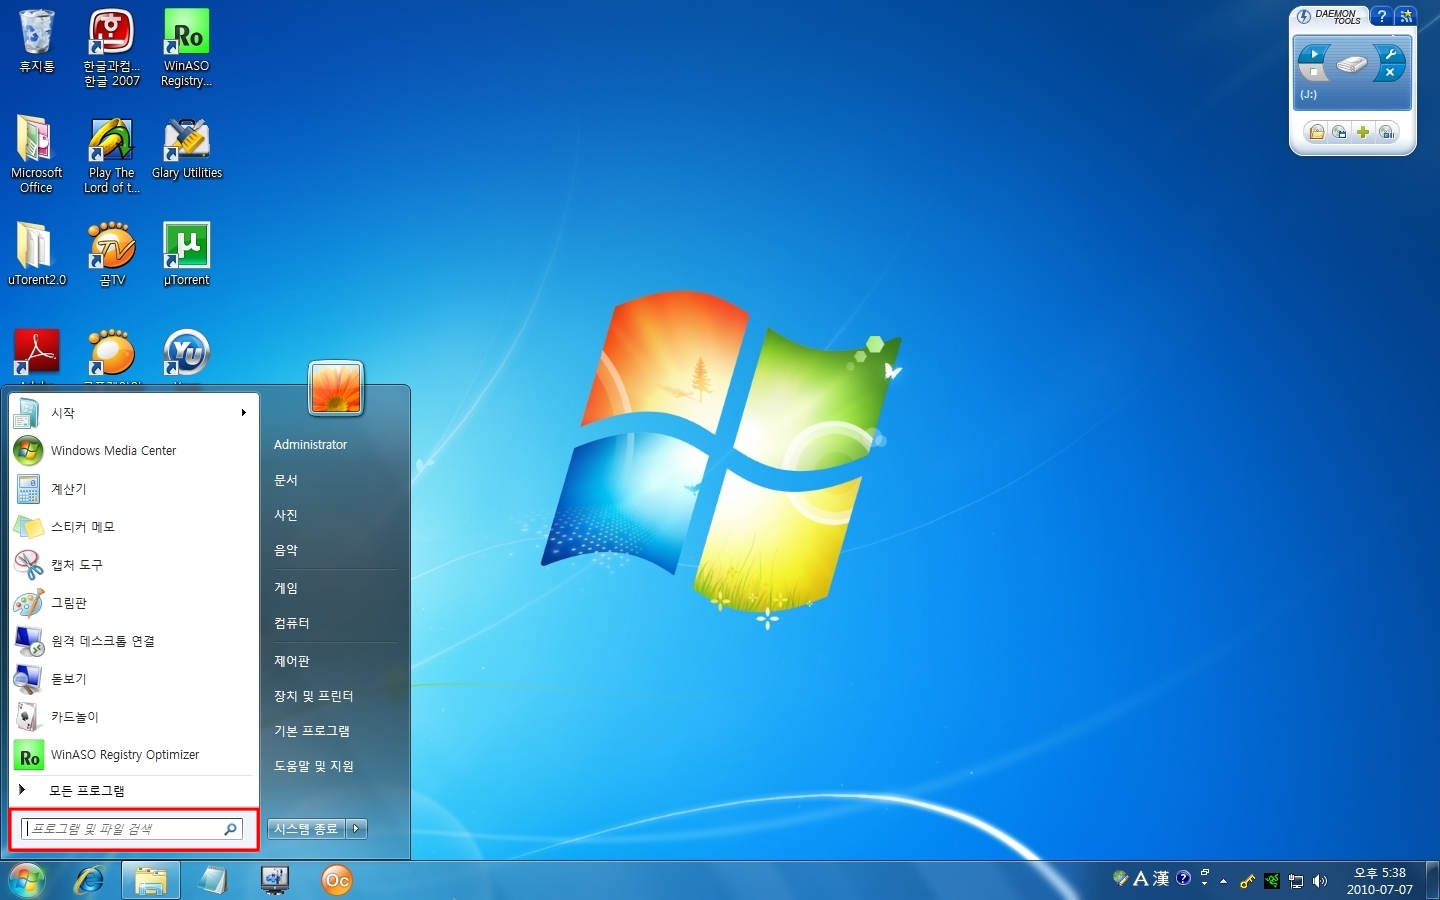Click the DAEMON Tools lightning logo

[x=1304, y=16]
